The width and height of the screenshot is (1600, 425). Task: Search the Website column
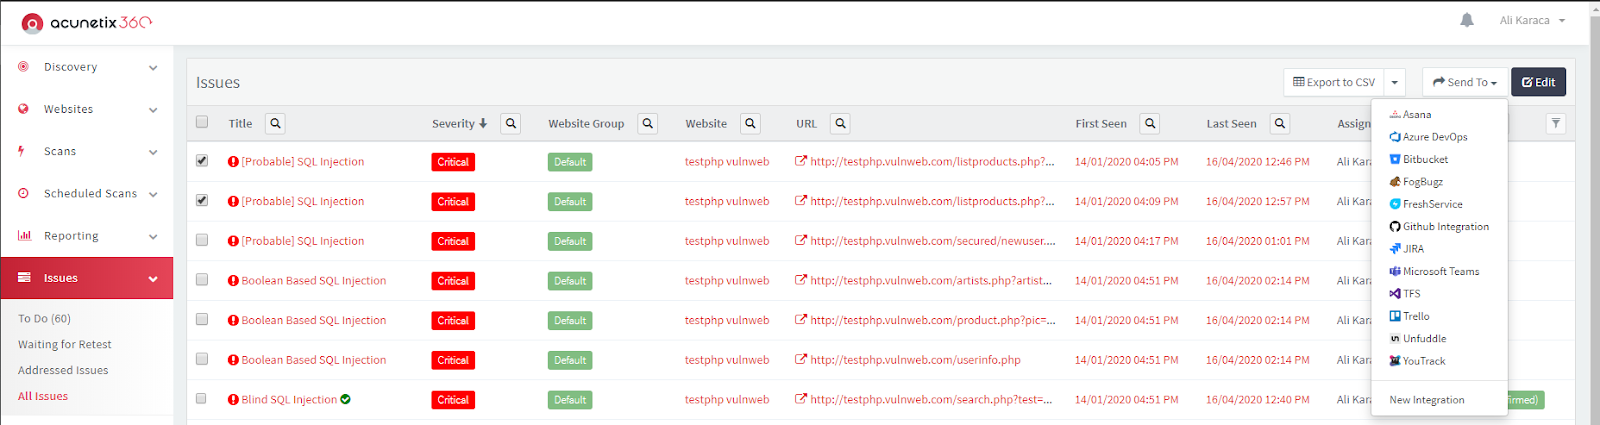pyautogui.click(x=750, y=124)
